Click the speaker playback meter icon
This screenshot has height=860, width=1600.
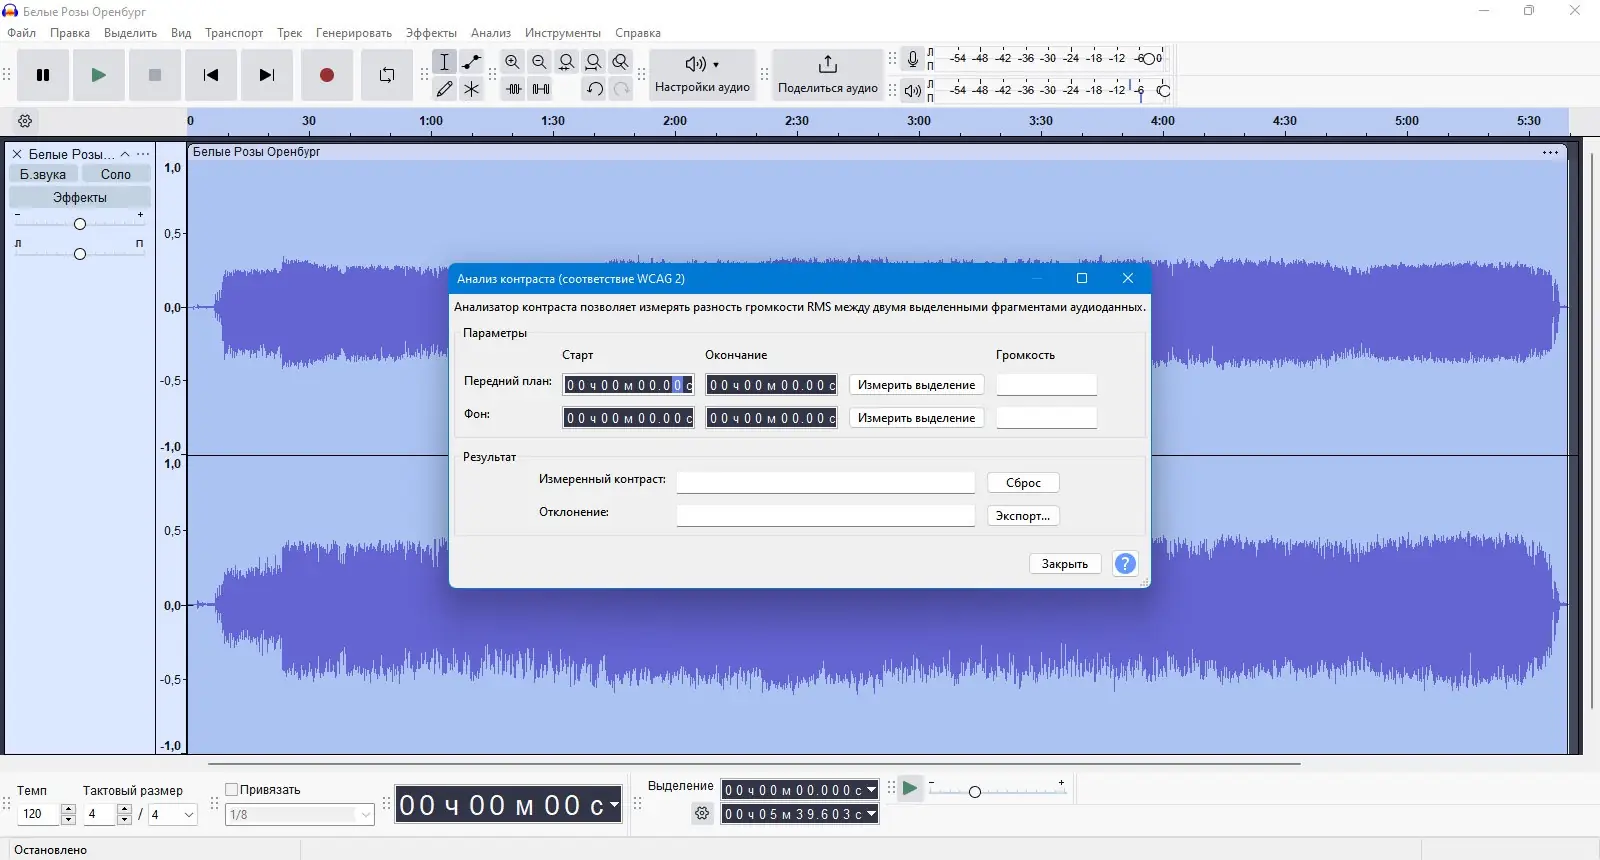(x=913, y=91)
